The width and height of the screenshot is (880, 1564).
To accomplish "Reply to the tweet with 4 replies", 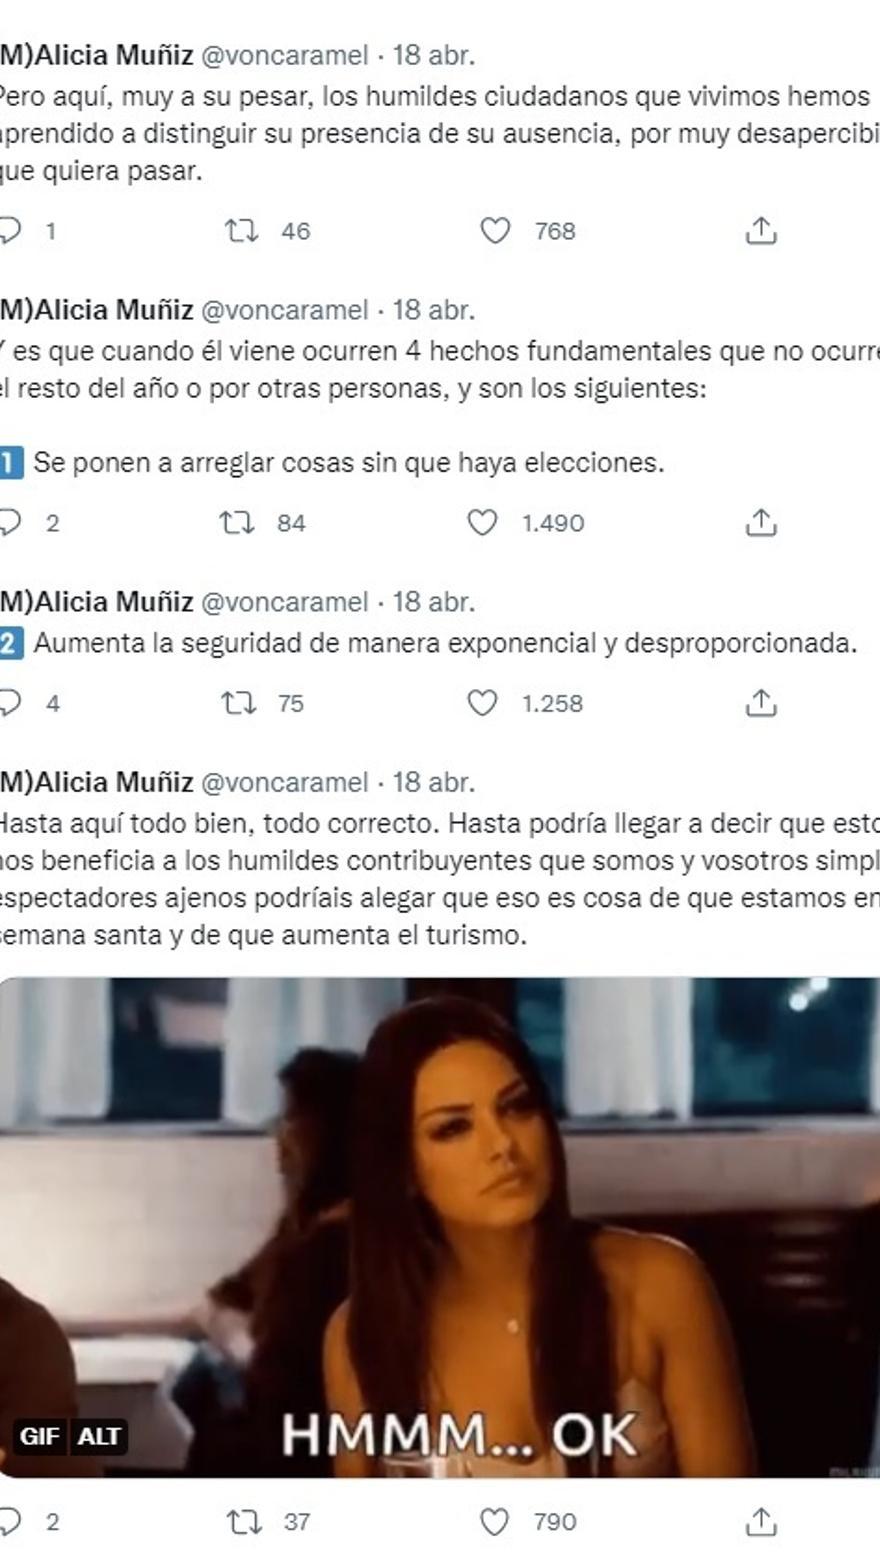I will click(10, 703).
